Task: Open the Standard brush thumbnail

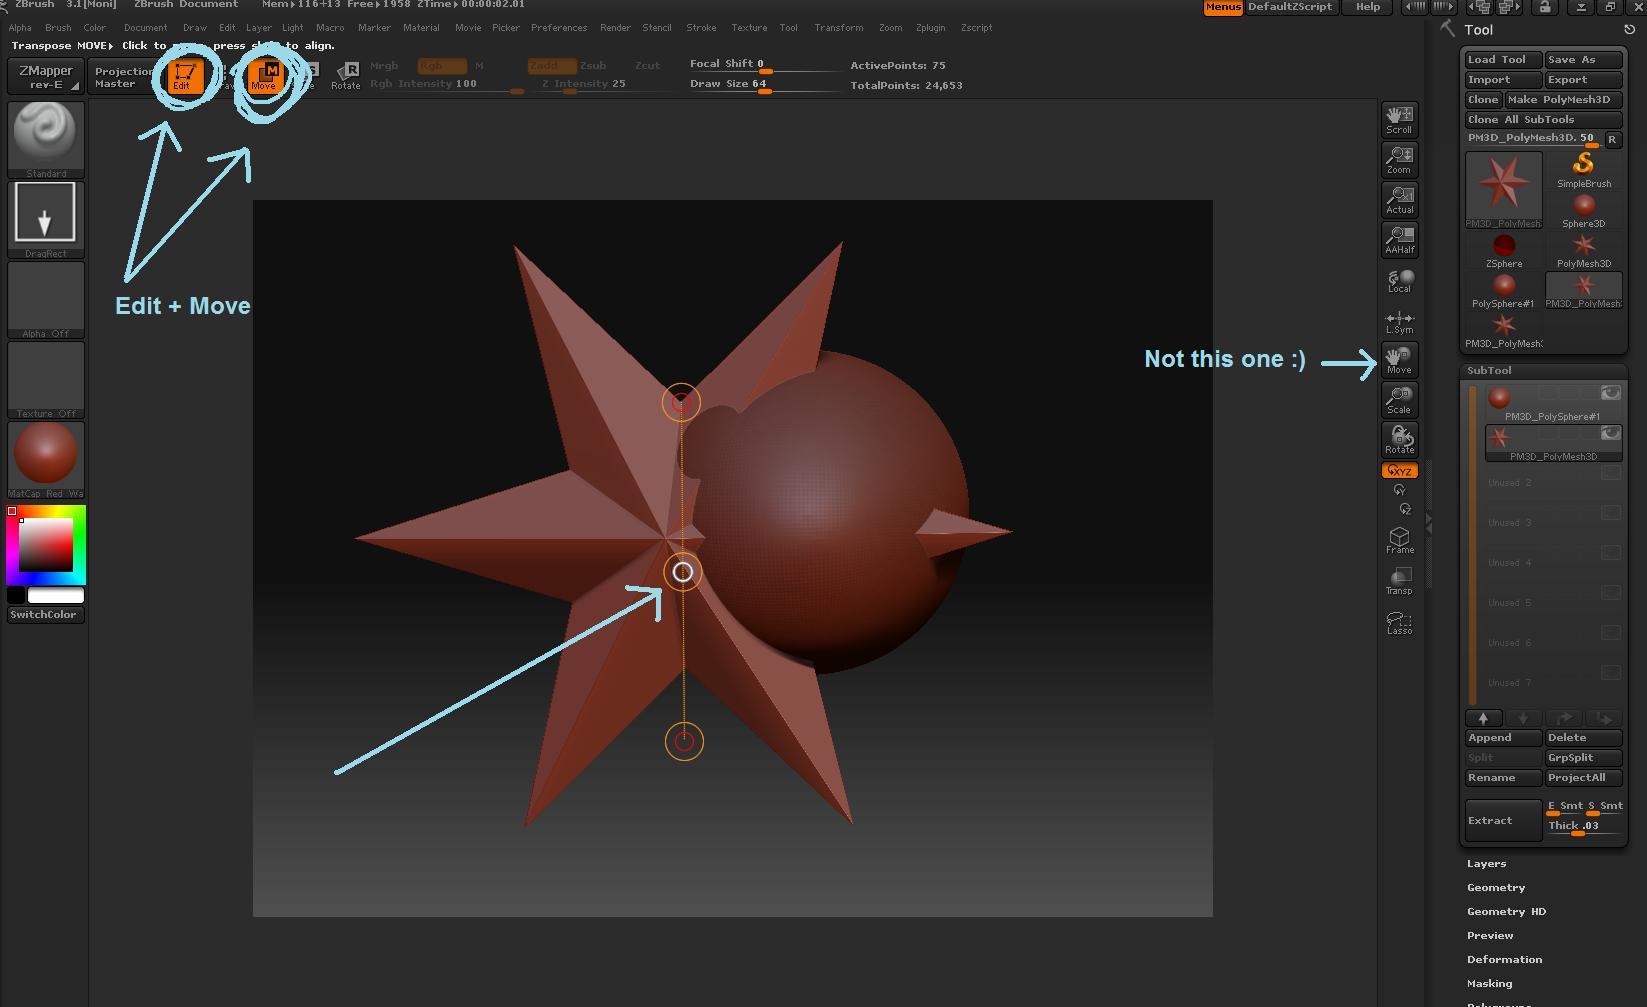Action: pos(46,140)
